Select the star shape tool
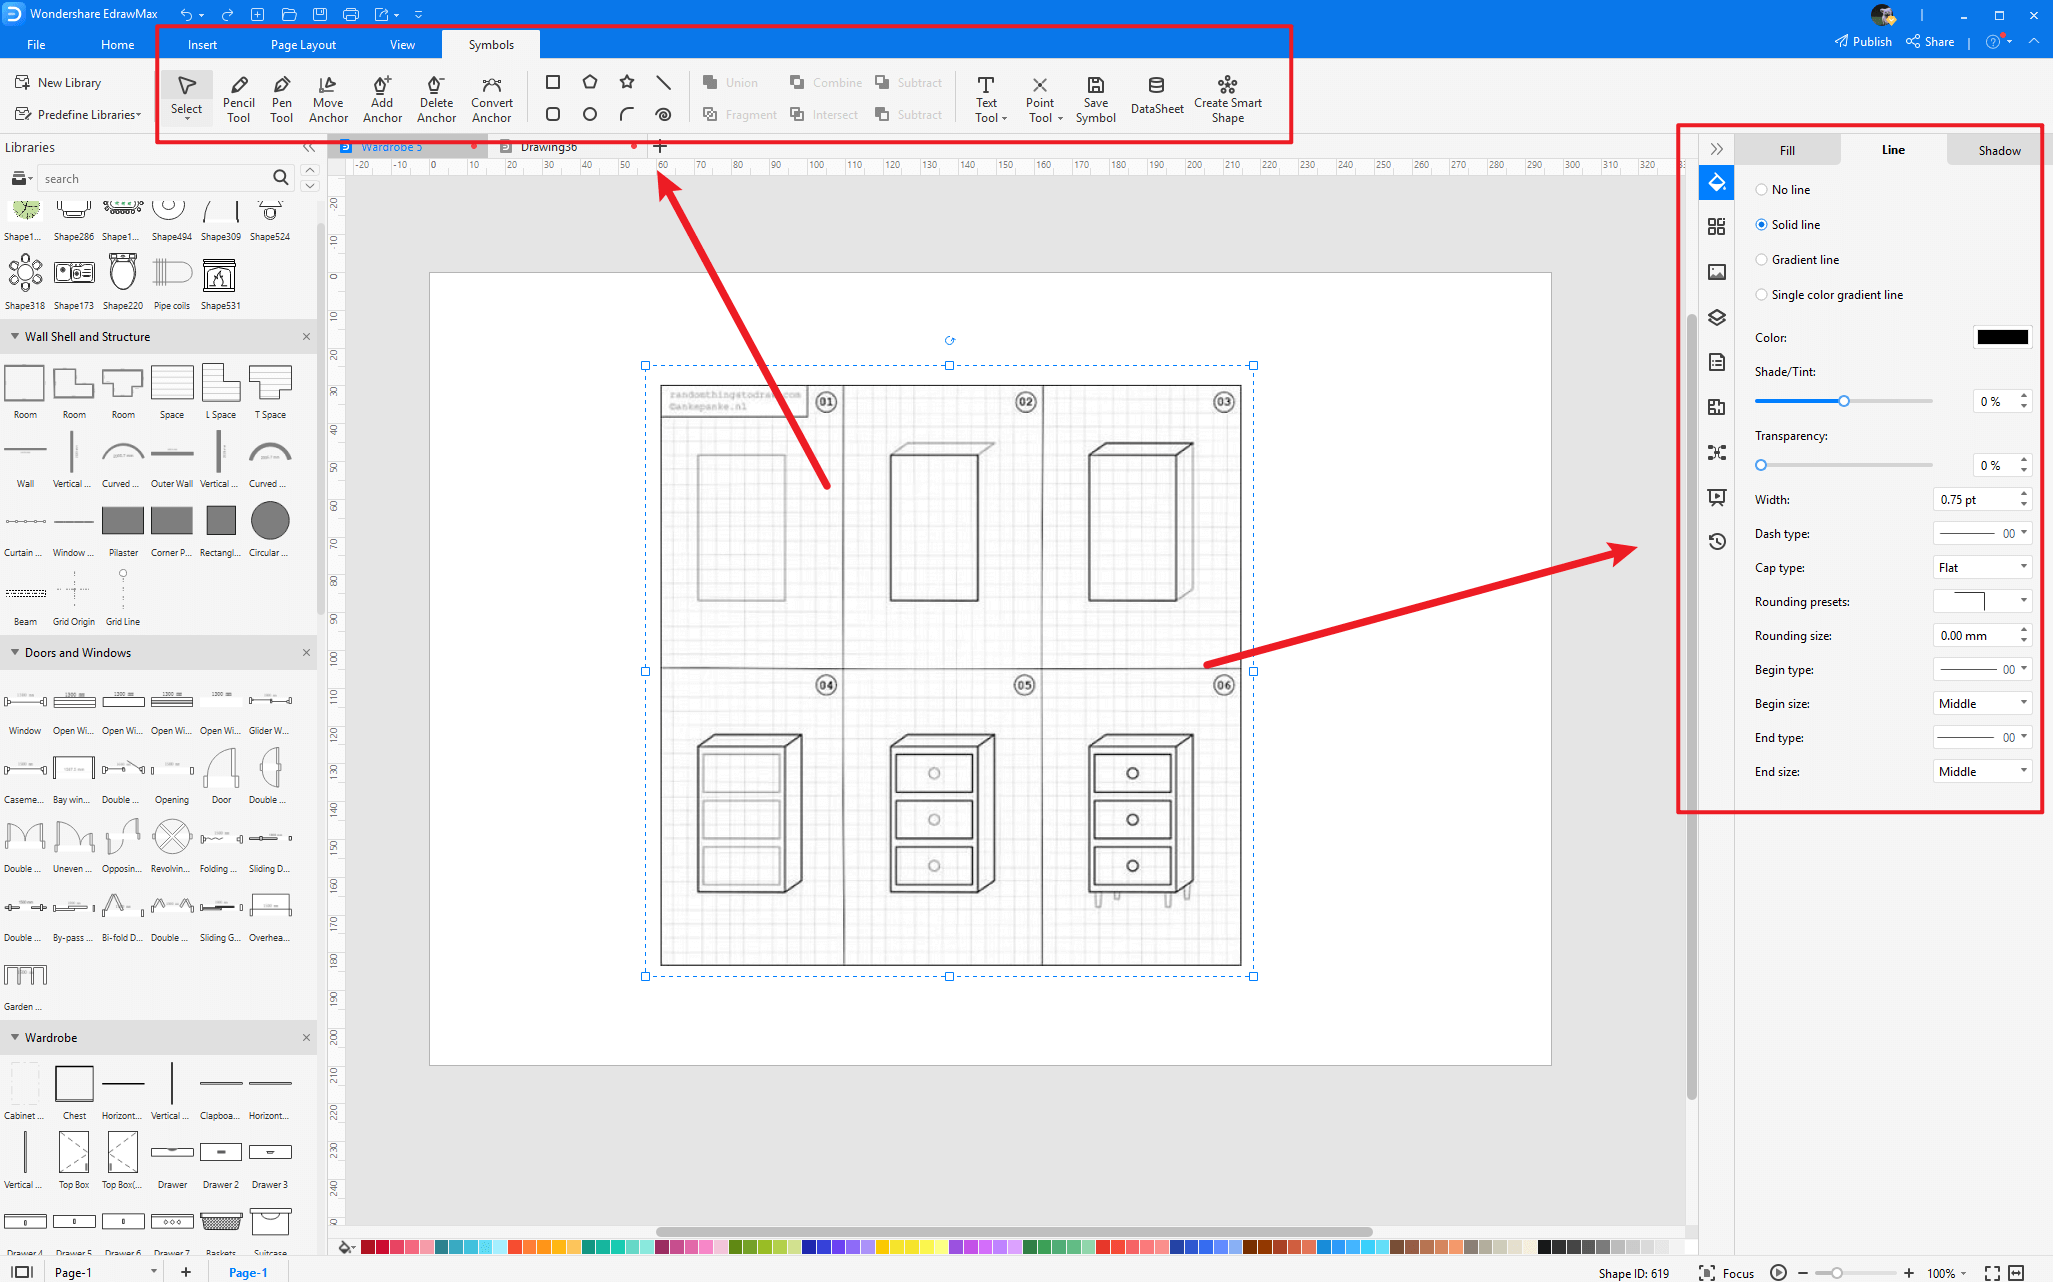 click(627, 82)
